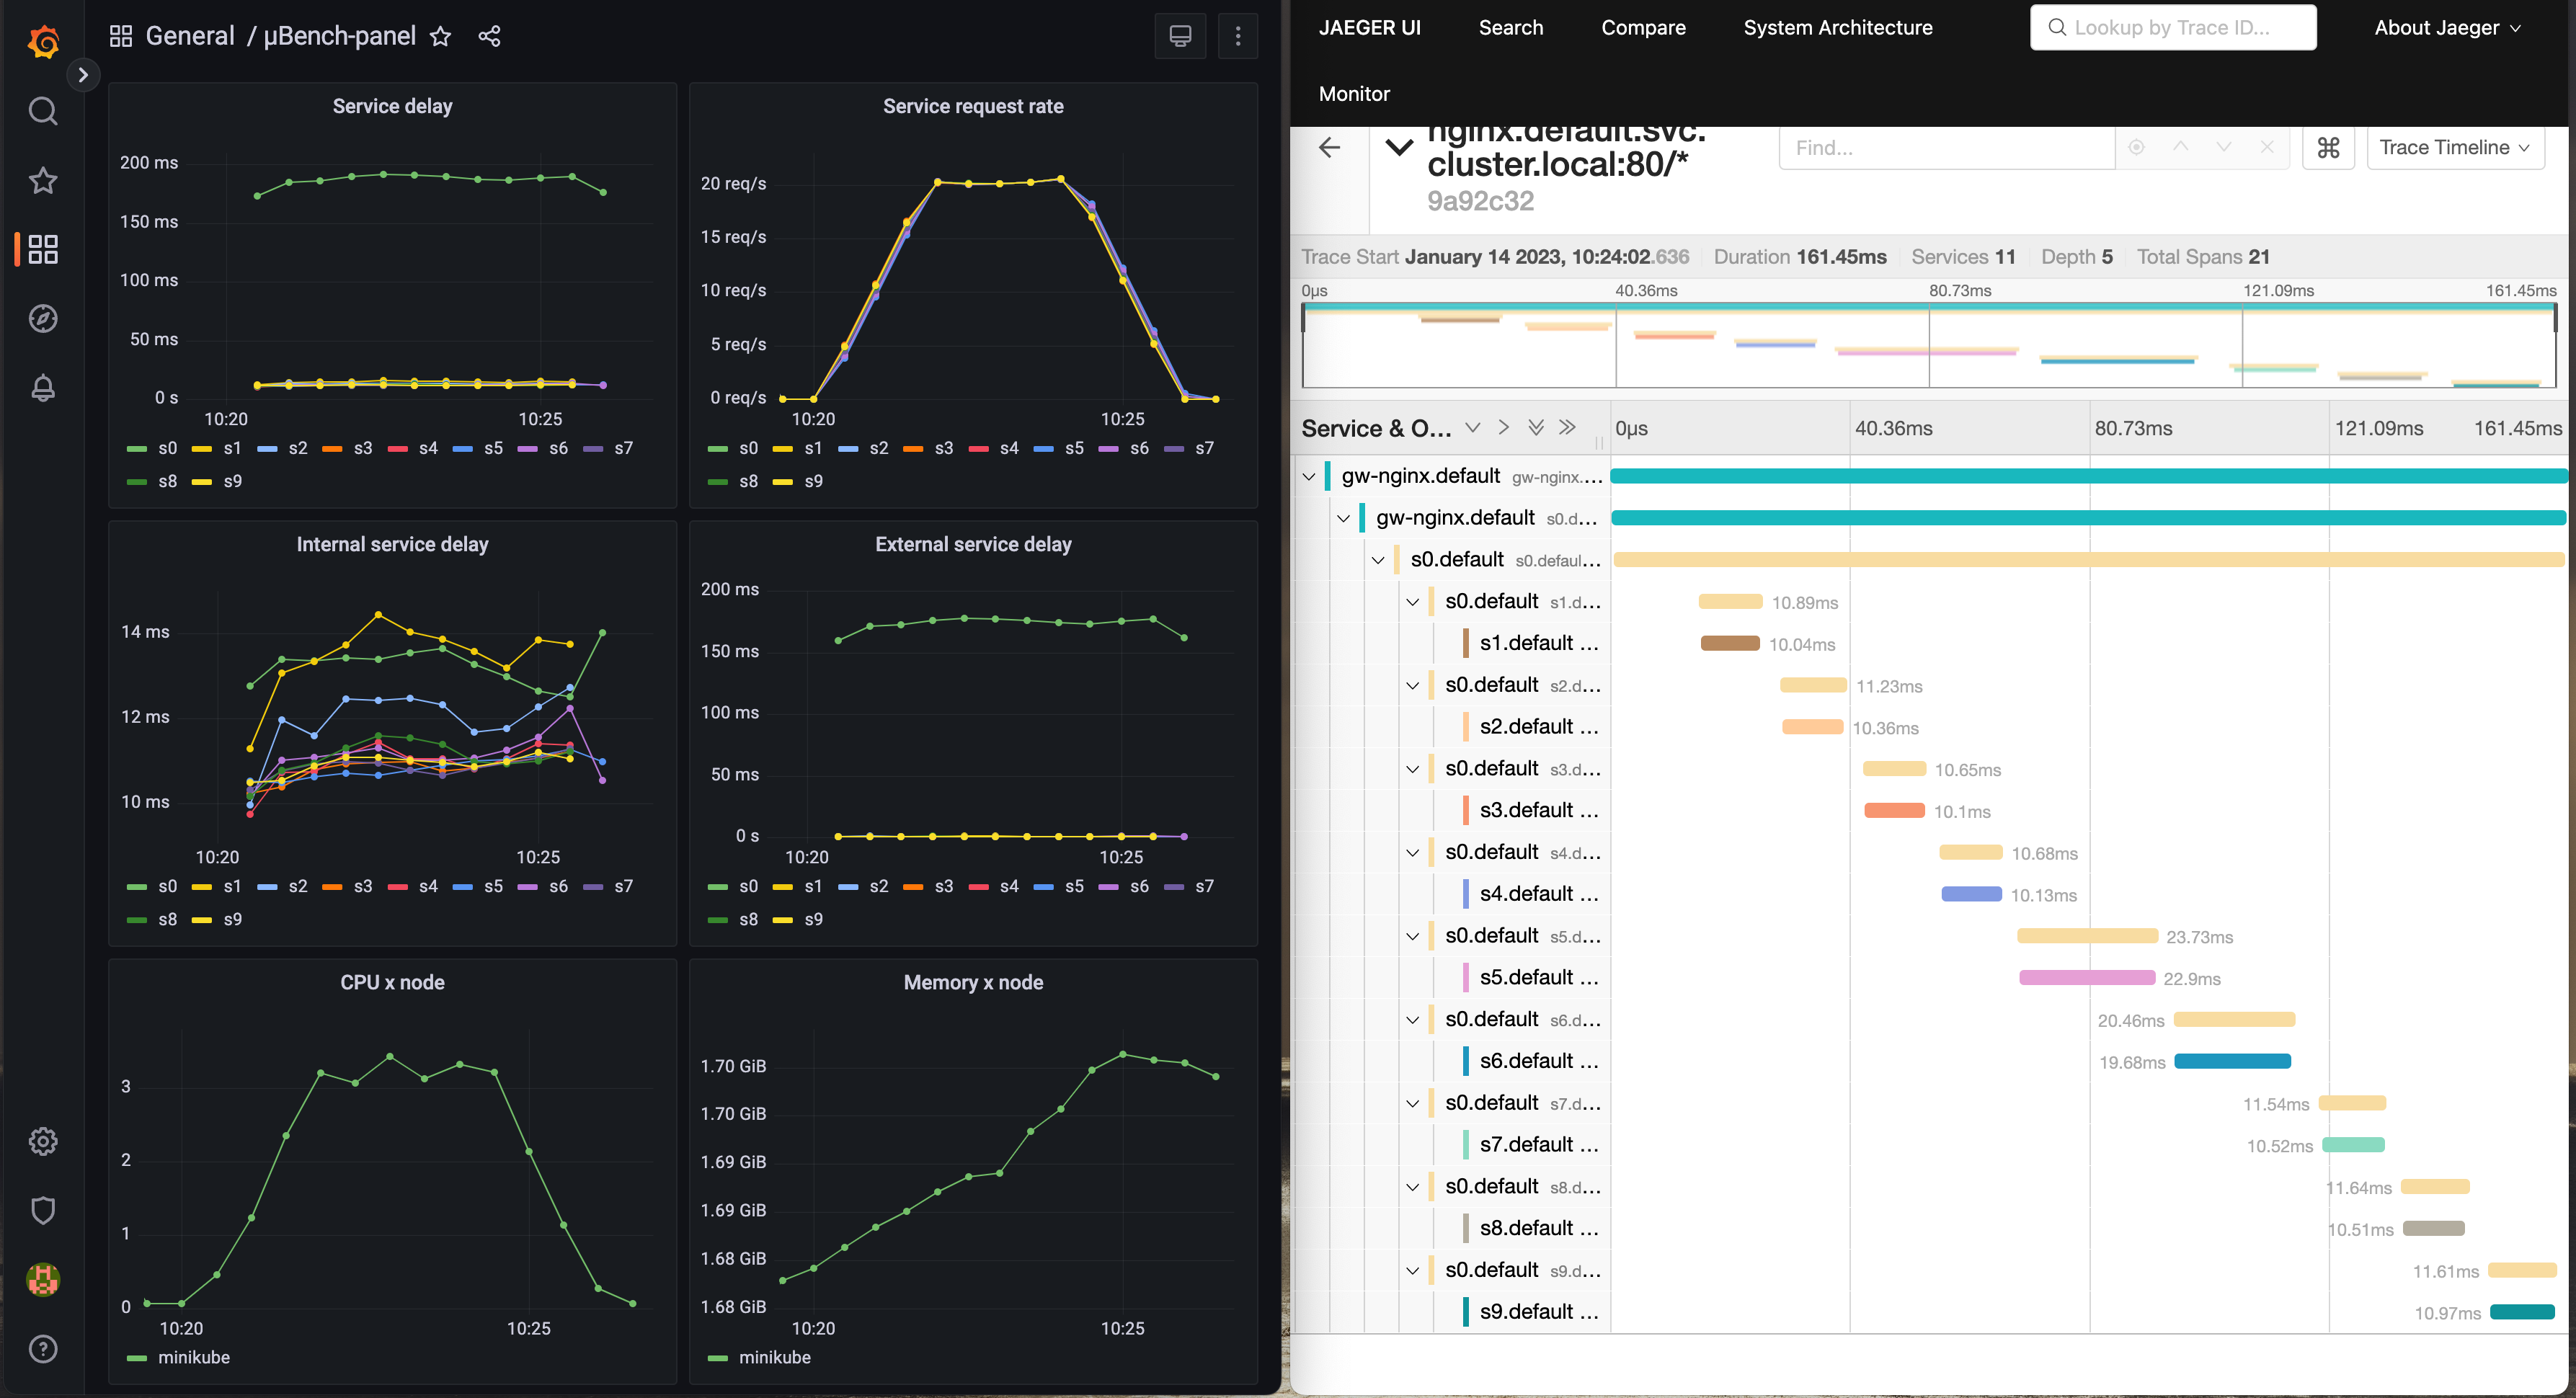Go to System Architecture tab

click(1837, 28)
